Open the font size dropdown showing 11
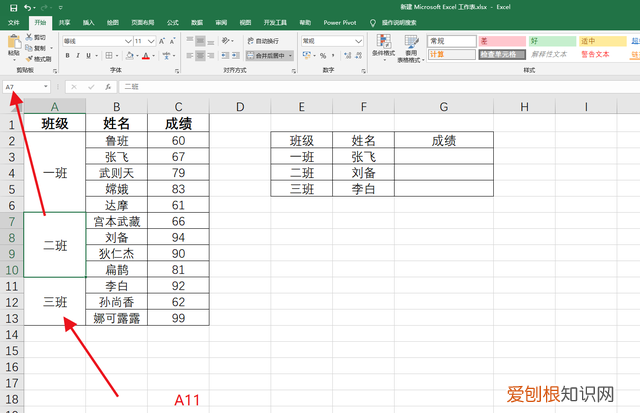The image size is (640, 413). pyautogui.click(x=151, y=41)
